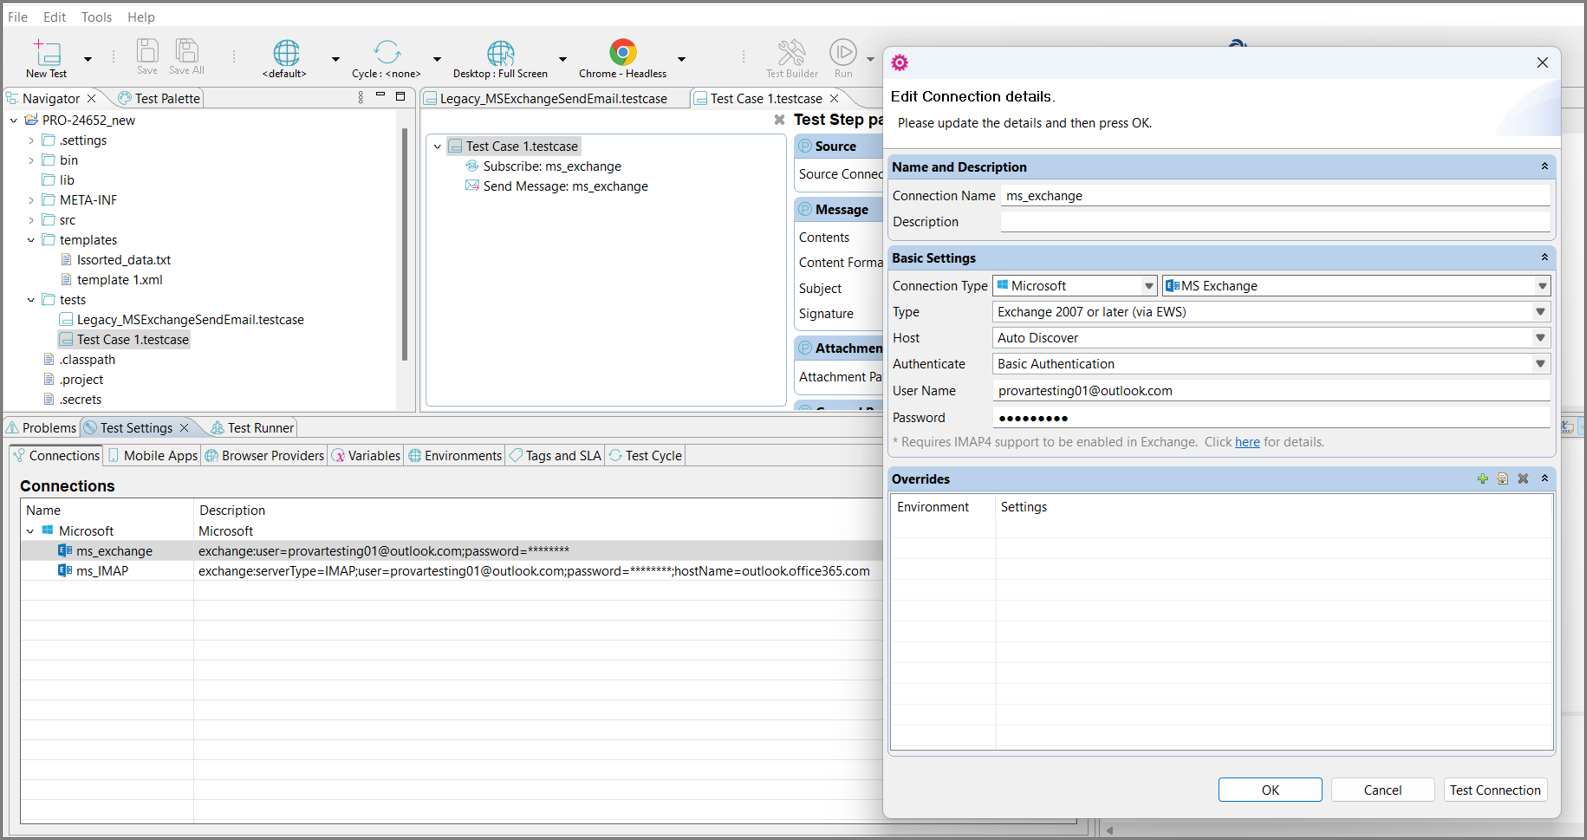1587x840 pixels.
Task: Open the Mobile Apps settings tab
Action: [152, 456]
